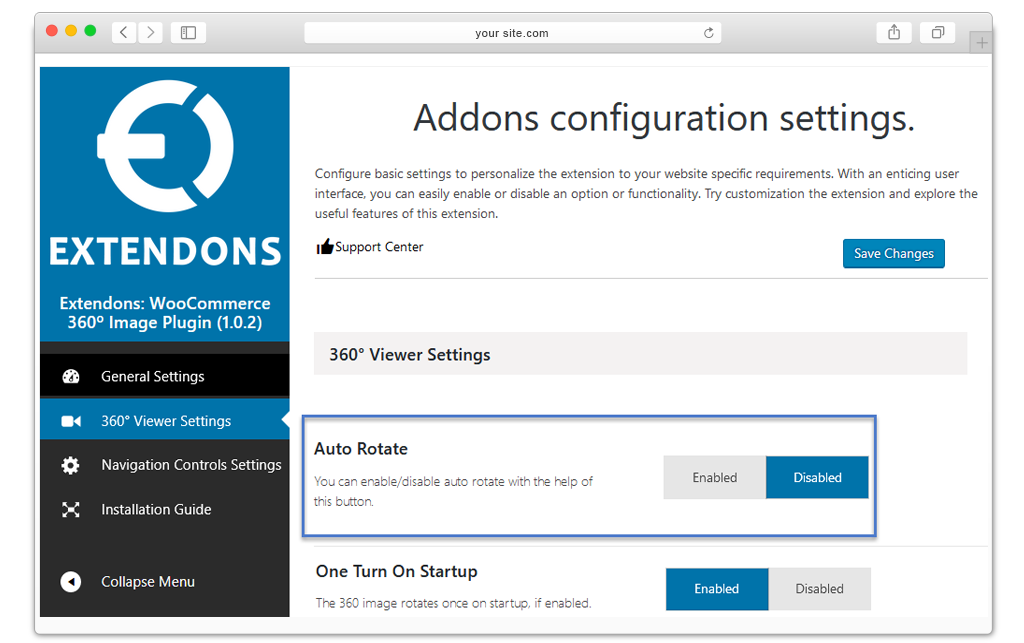The height and width of the screenshot is (643, 1024).
Task: Set Auto Rotate to Disabled
Action: (817, 477)
